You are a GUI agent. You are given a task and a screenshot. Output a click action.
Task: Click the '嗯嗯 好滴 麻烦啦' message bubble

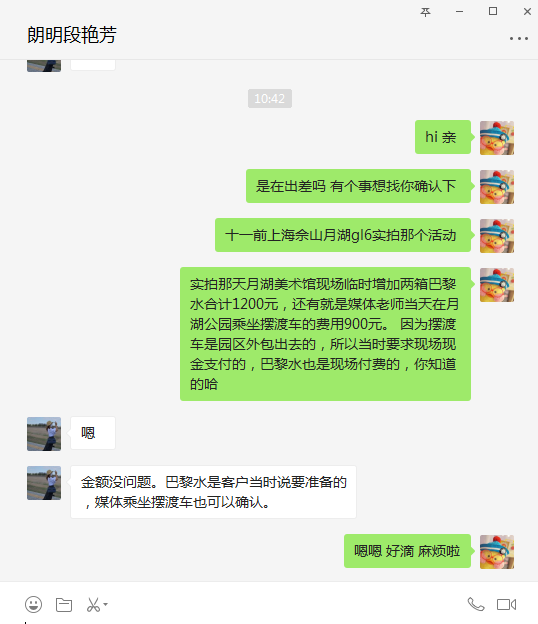pyautogui.click(x=407, y=551)
